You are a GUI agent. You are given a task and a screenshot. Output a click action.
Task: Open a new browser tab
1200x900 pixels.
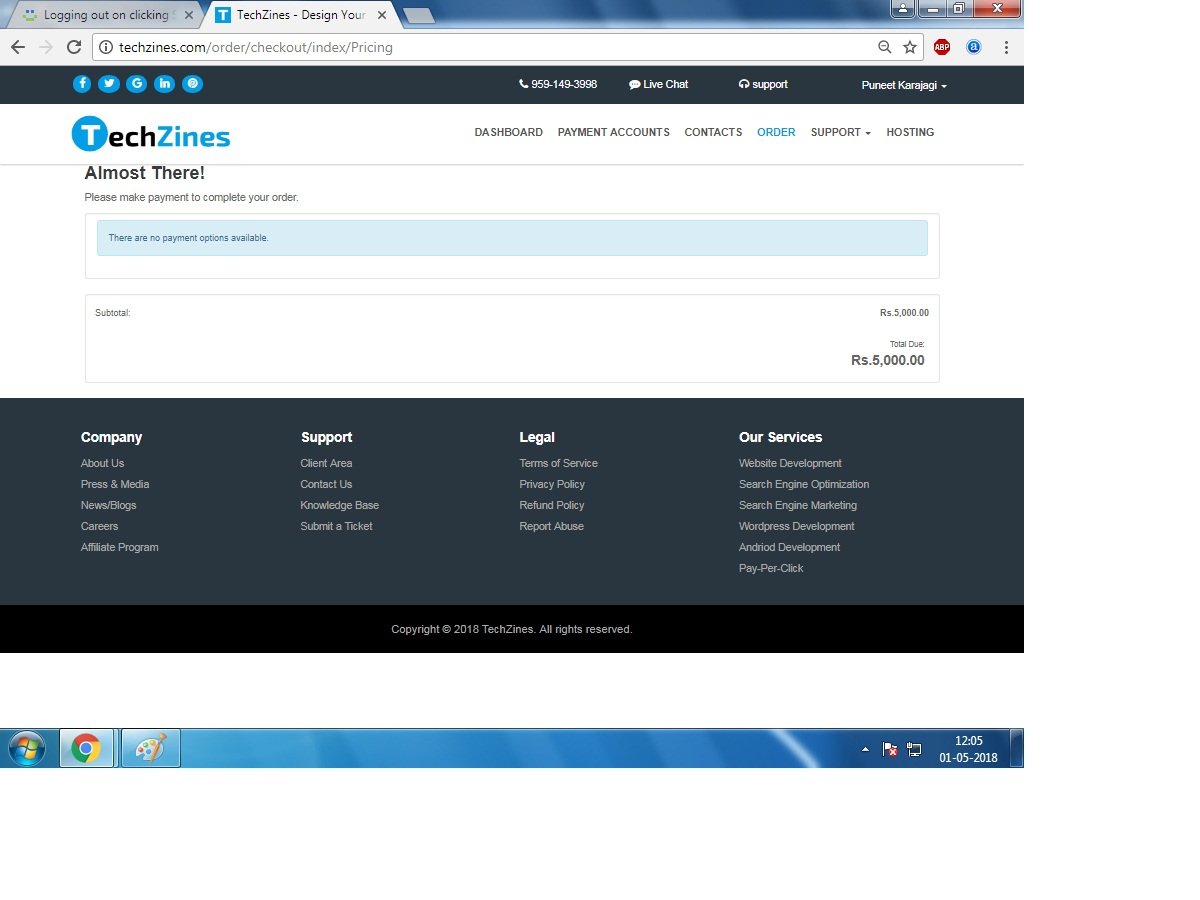click(418, 15)
